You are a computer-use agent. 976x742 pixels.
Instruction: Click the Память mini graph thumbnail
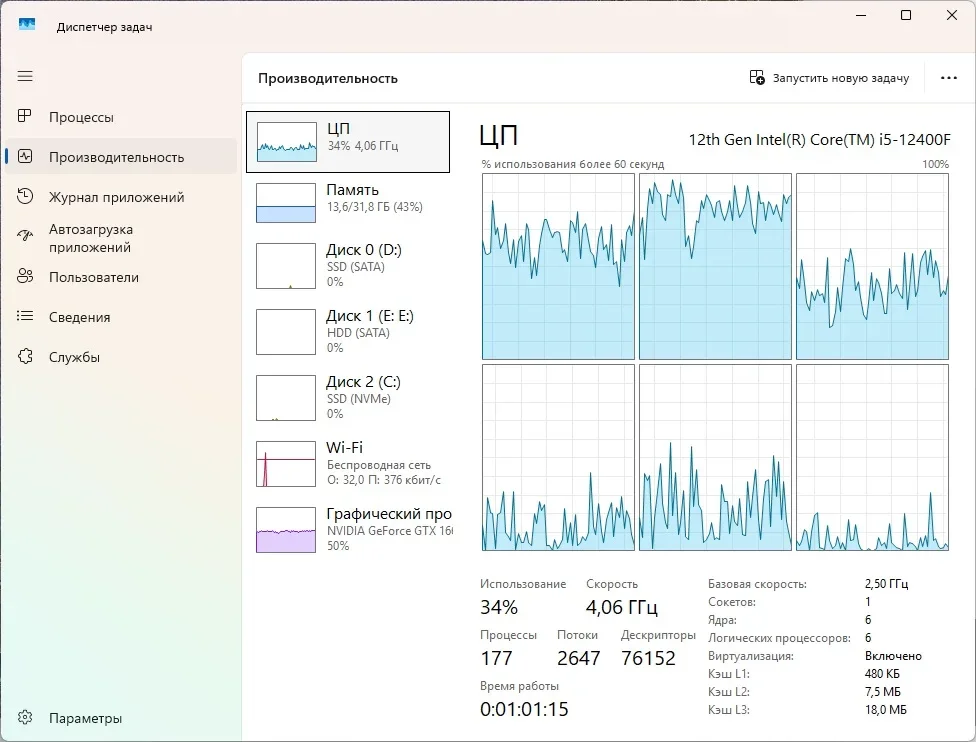(x=286, y=203)
